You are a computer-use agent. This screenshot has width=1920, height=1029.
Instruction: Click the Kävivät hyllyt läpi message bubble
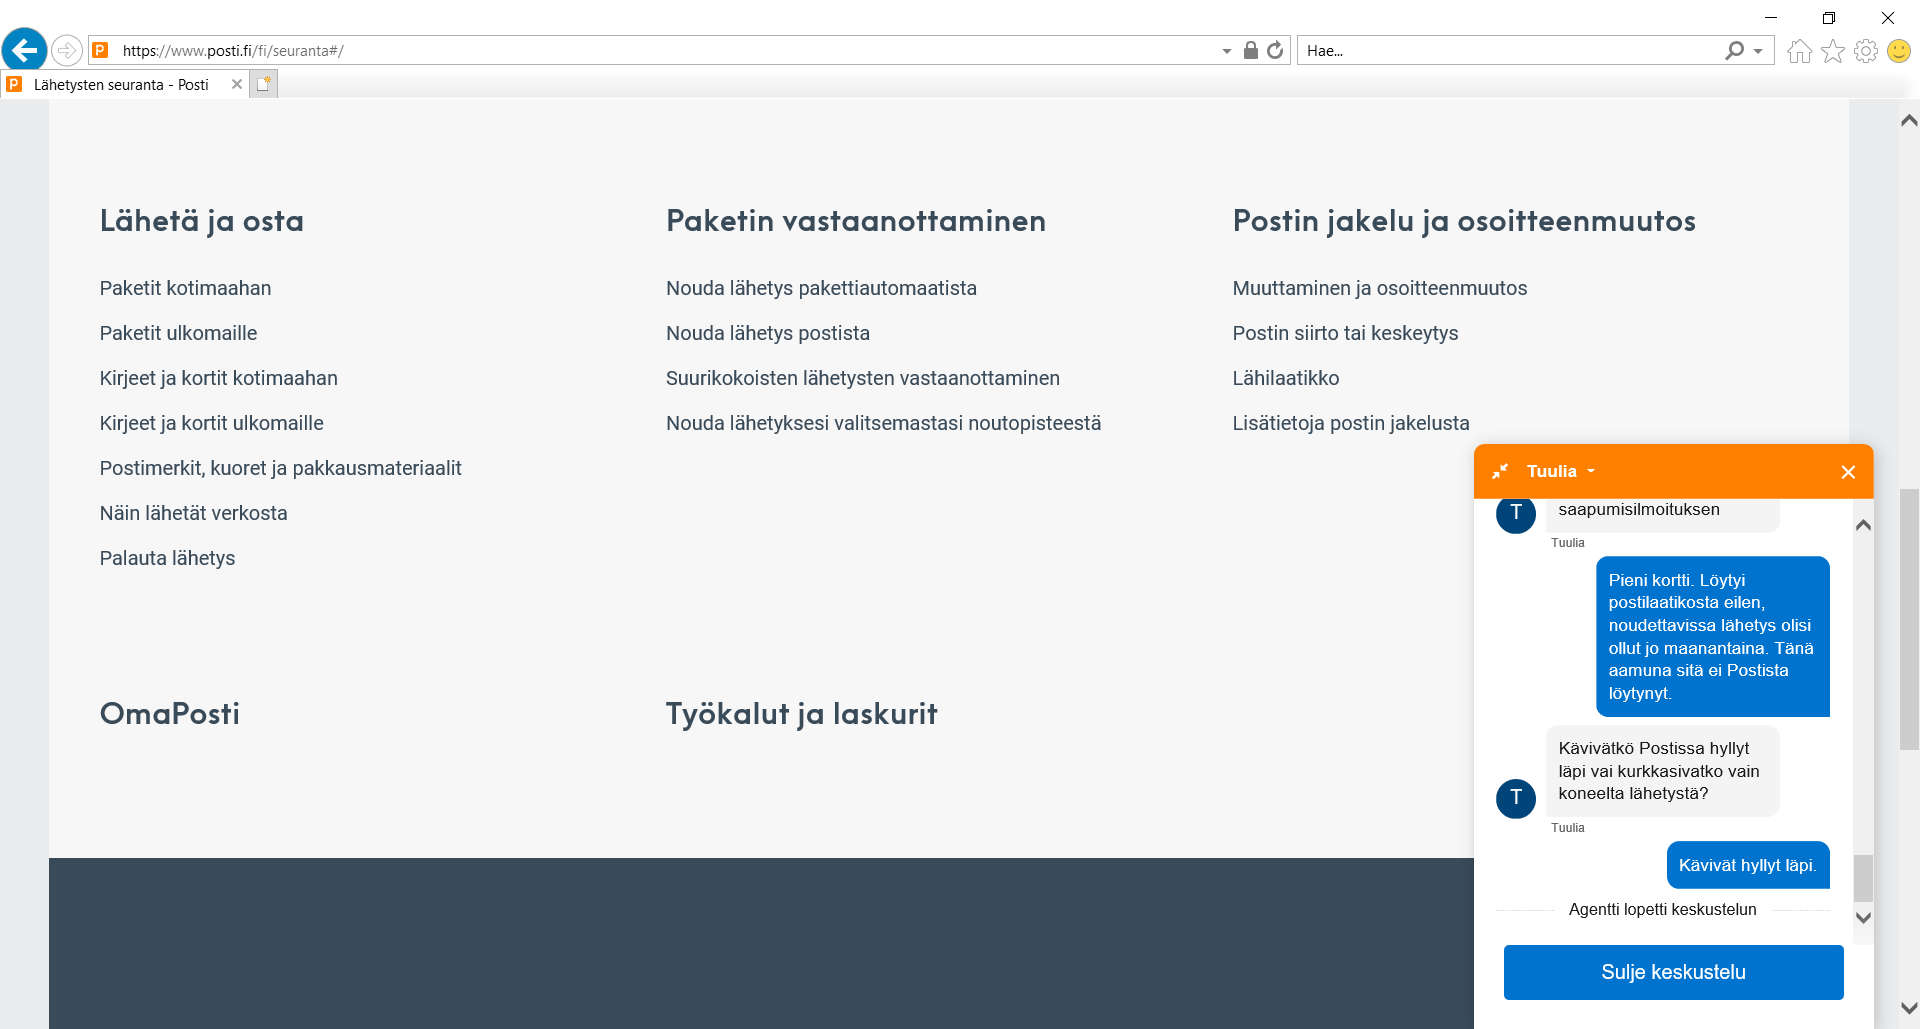tap(1747, 865)
